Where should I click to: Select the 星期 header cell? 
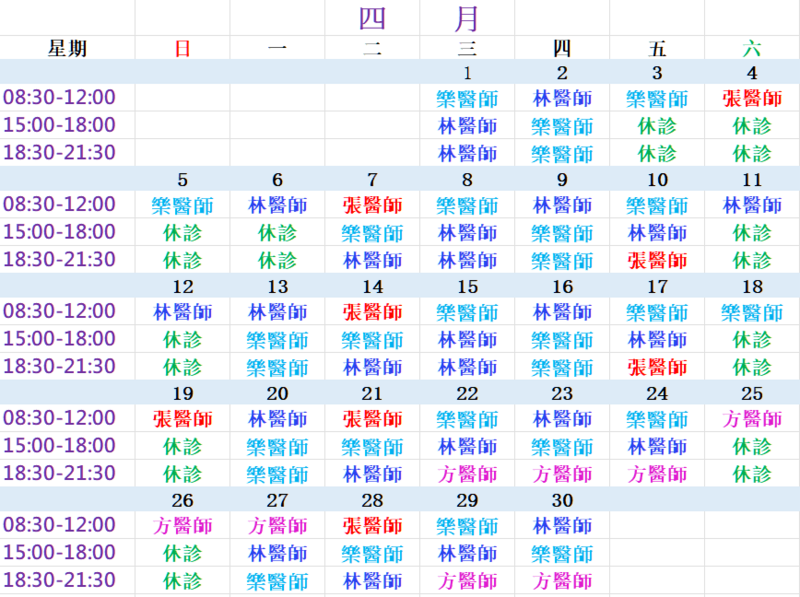pyautogui.click(x=68, y=48)
